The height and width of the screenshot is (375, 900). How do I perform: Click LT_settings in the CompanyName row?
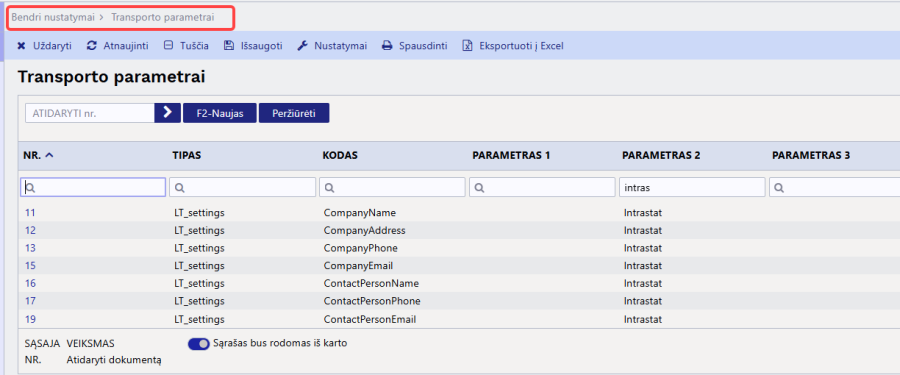pyautogui.click(x=199, y=212)
